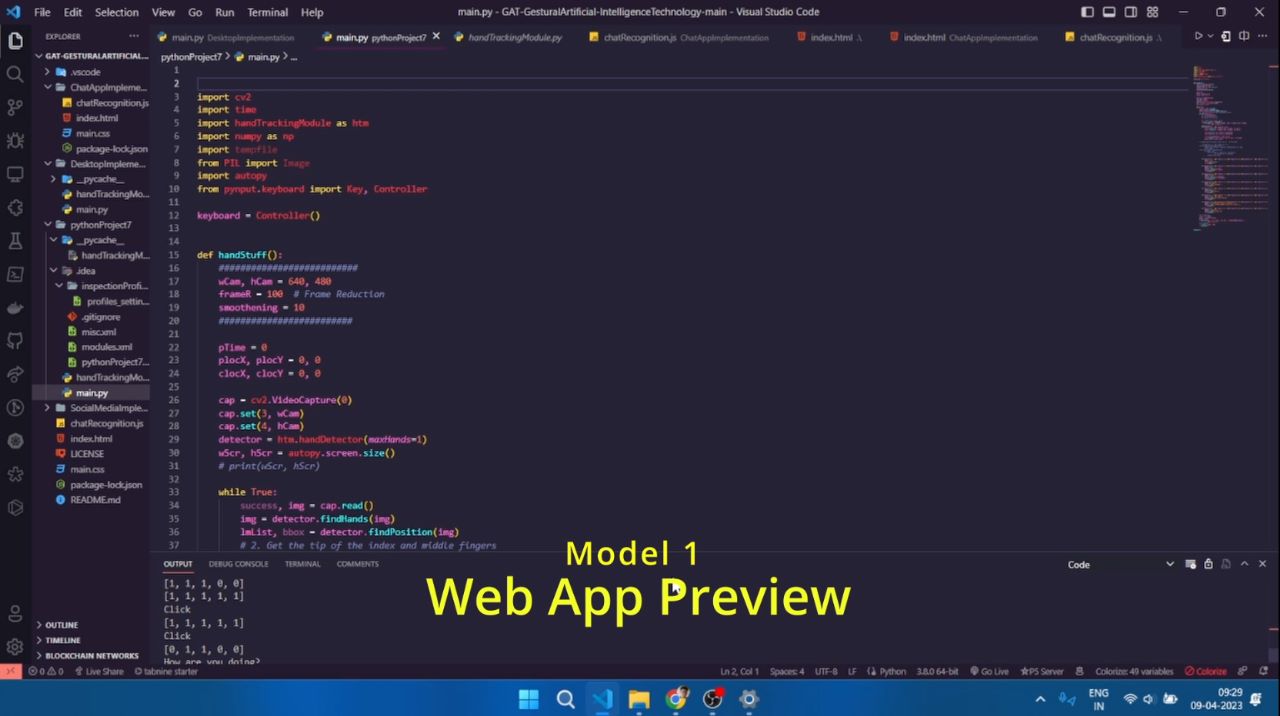Click pythonProject7 in the breadcrumb
The image size is (1280, 716).
[191, 57]
